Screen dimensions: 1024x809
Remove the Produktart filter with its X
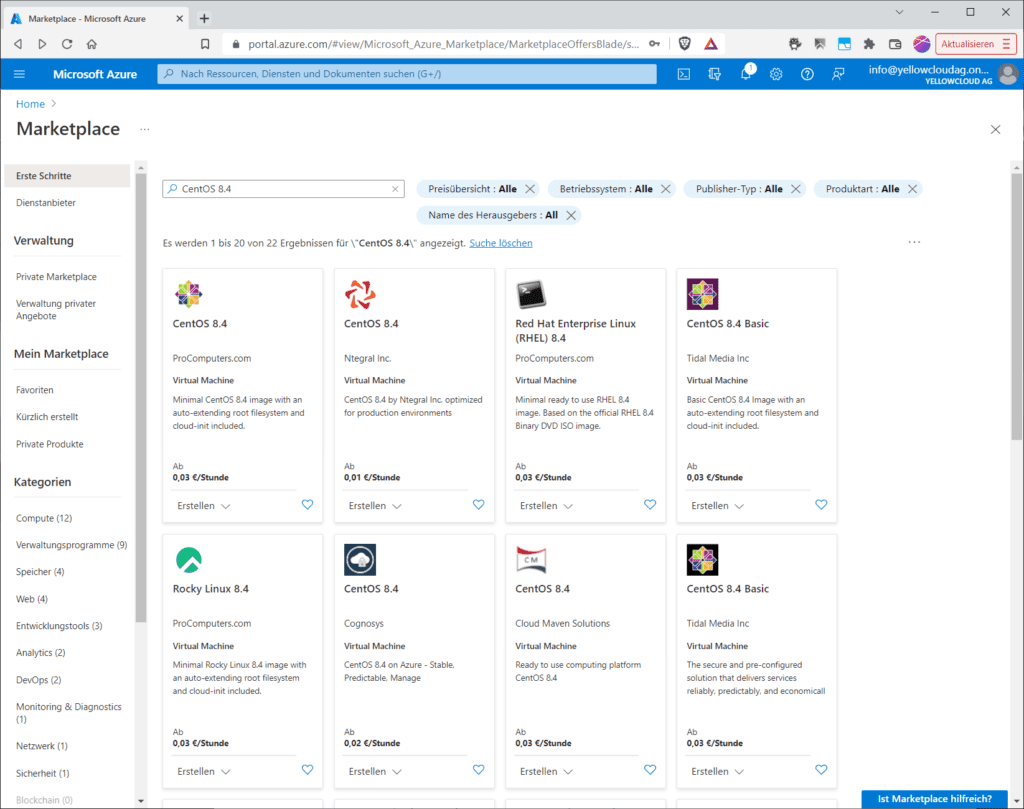coord(912,189)
